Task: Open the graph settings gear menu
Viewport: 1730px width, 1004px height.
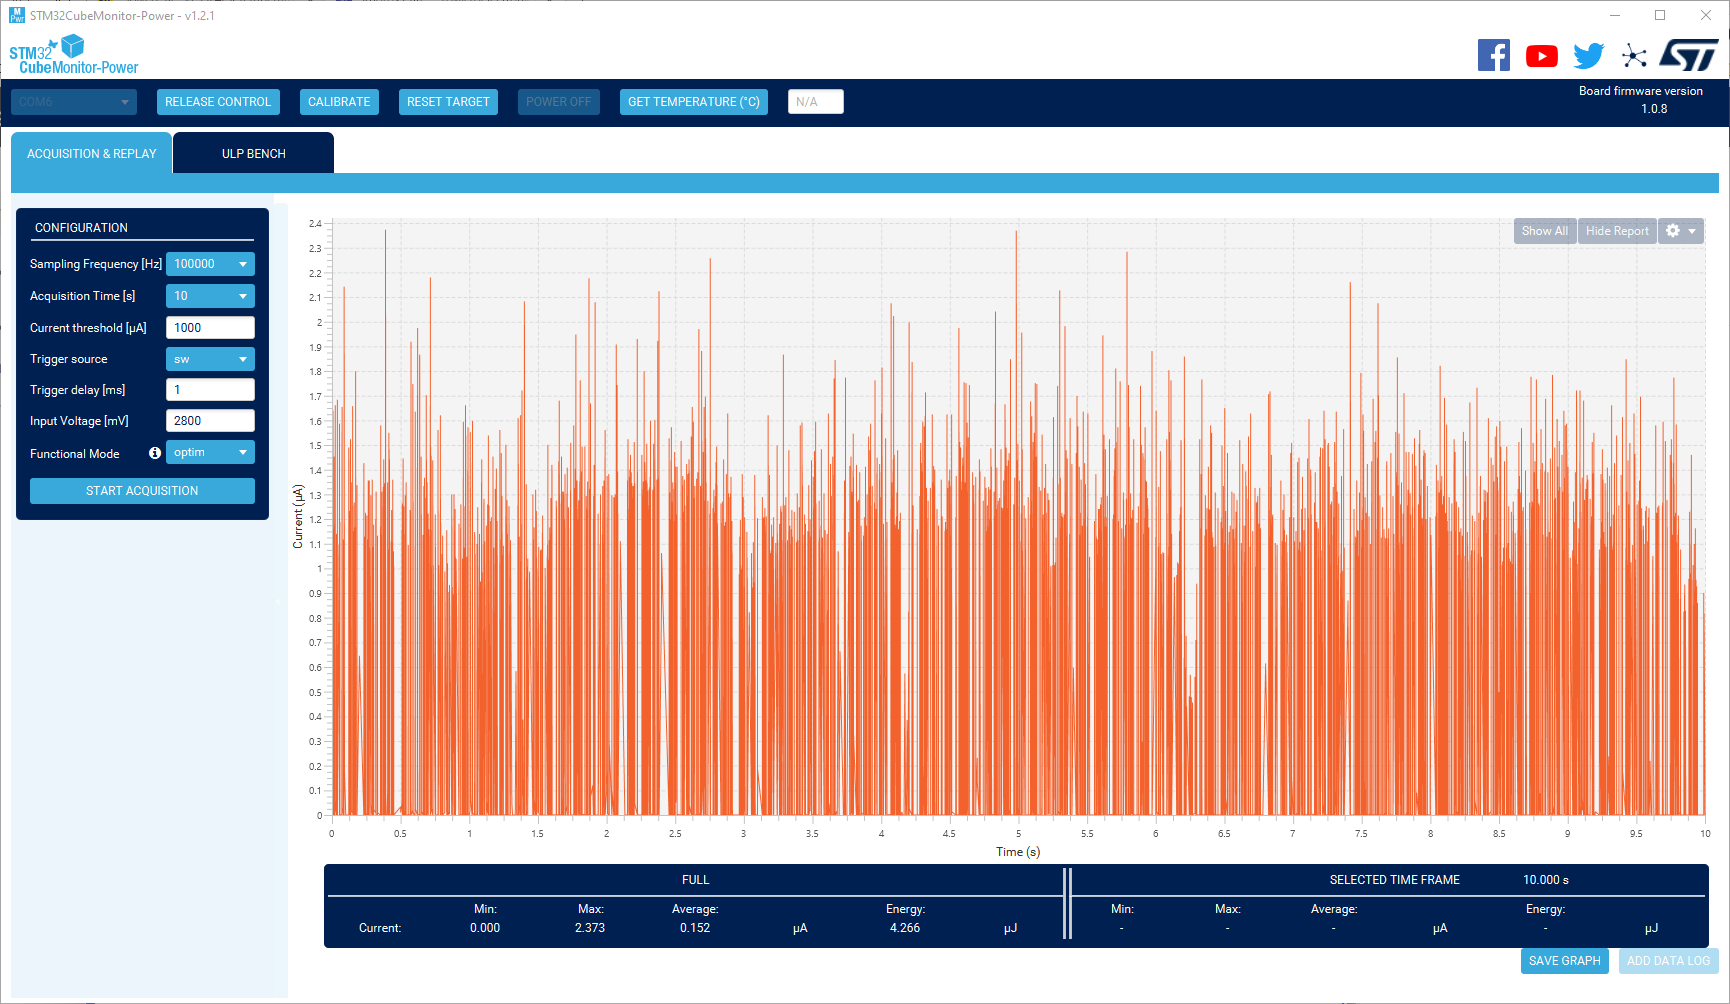Action: 1680,231
